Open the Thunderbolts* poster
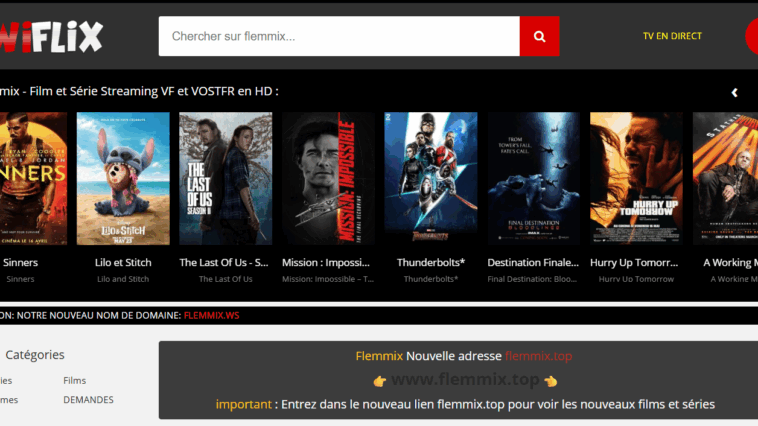 431,178
